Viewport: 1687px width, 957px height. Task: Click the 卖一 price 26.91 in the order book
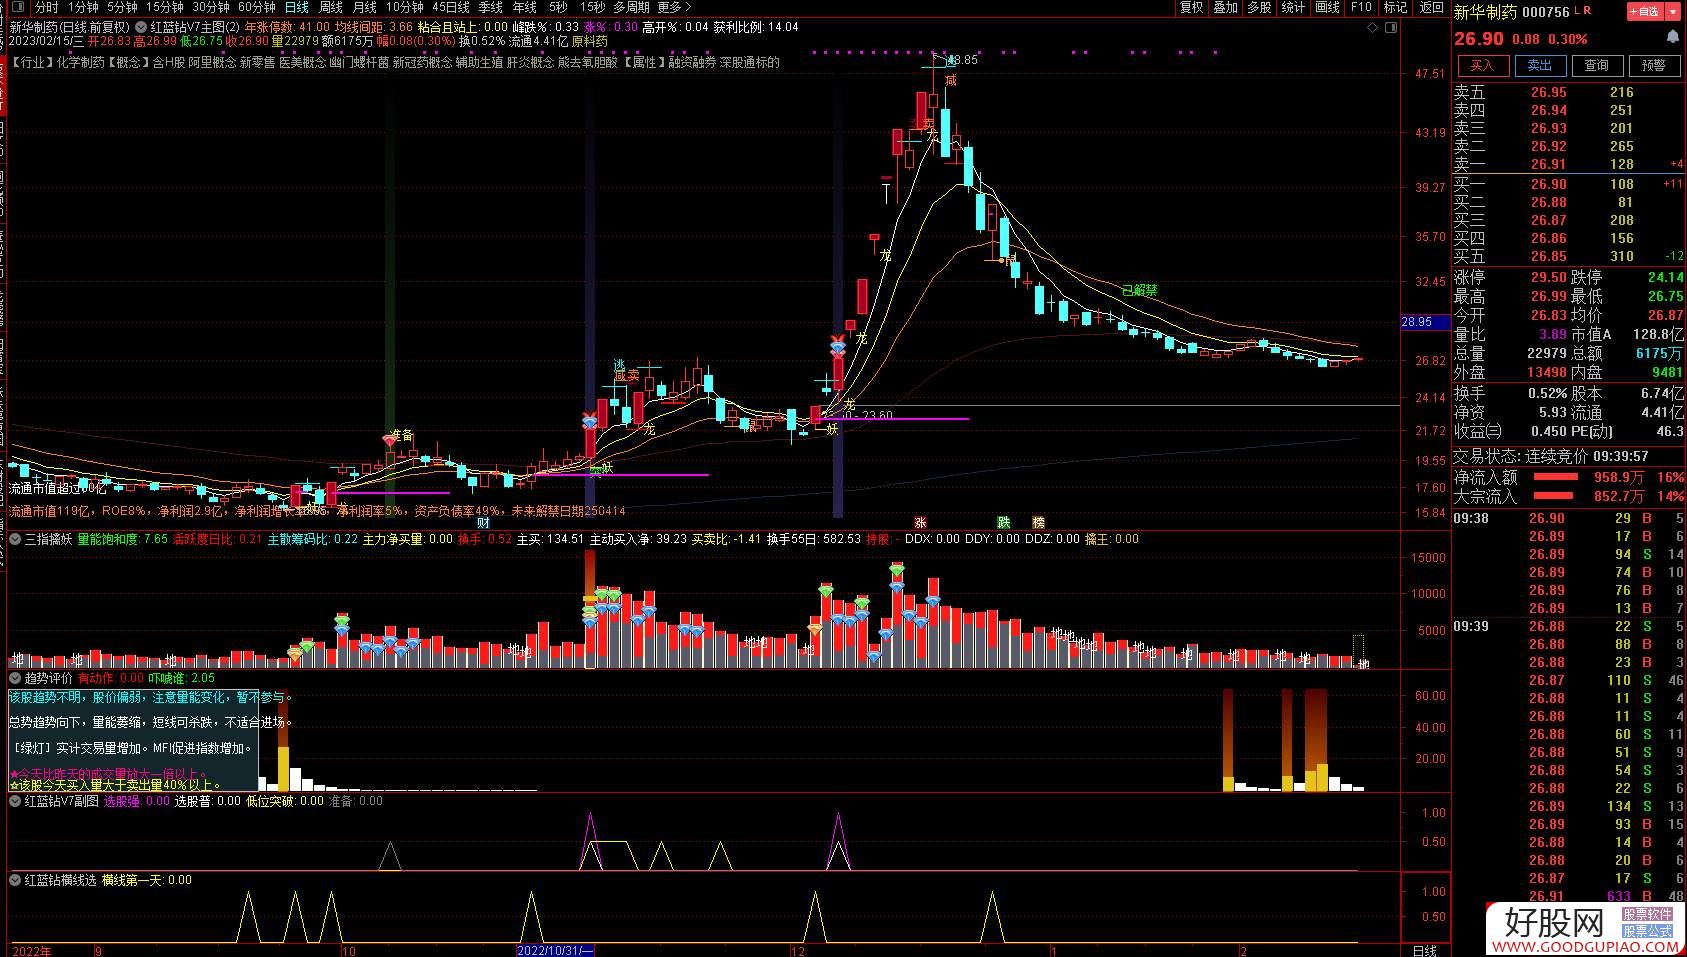click(x=1548, y=164)
